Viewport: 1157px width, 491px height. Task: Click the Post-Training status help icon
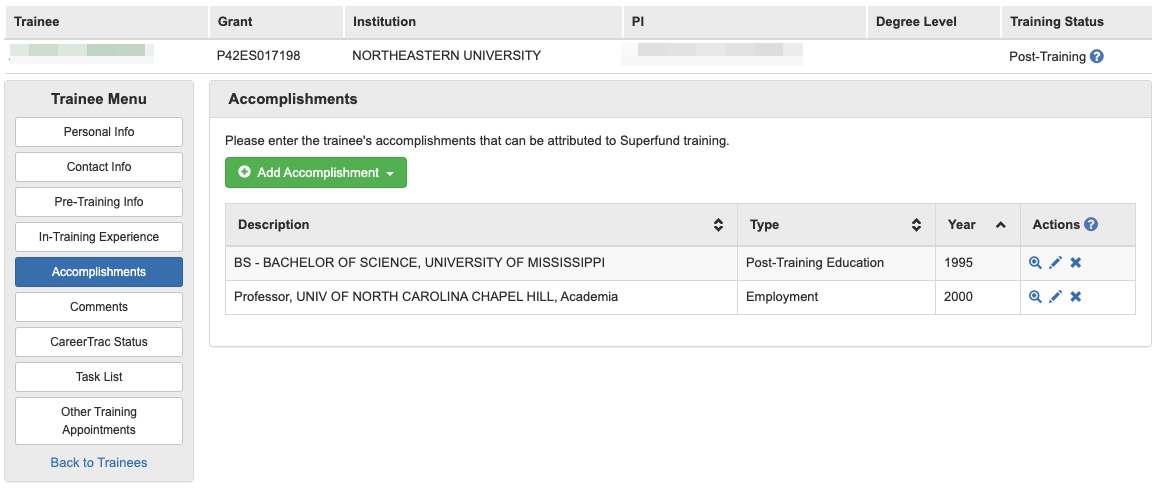pos(1097,57)
